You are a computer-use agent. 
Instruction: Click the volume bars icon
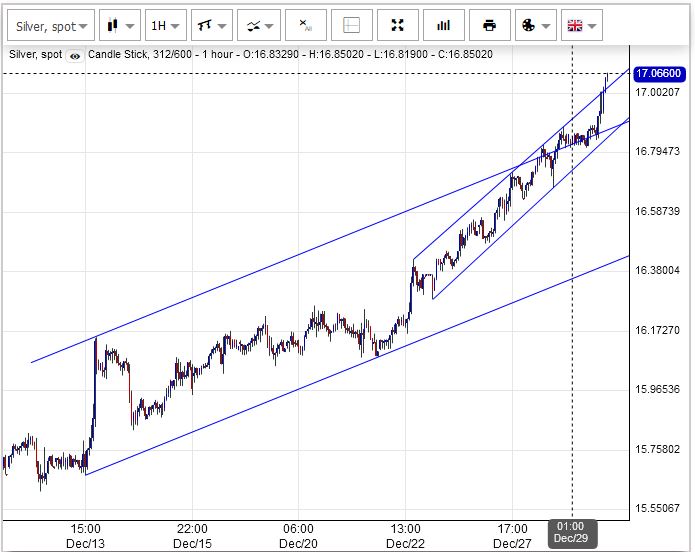444,26
